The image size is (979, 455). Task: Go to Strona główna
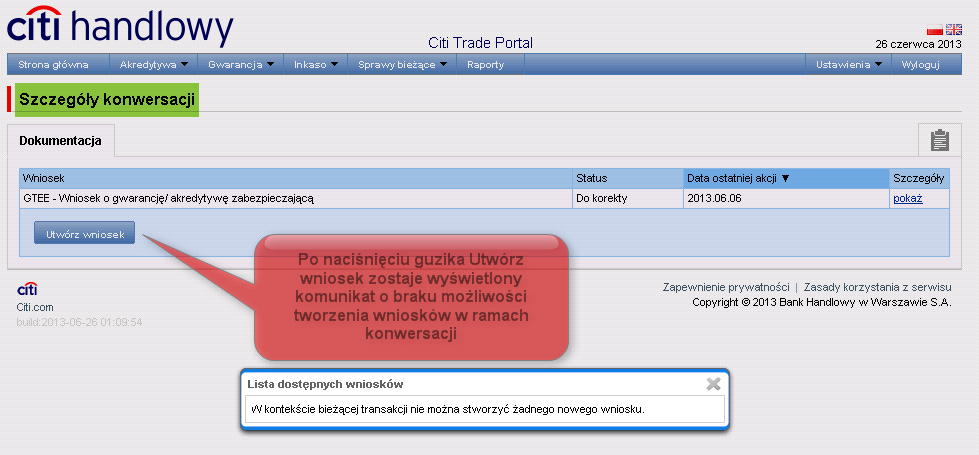click(x=53, y=64)
